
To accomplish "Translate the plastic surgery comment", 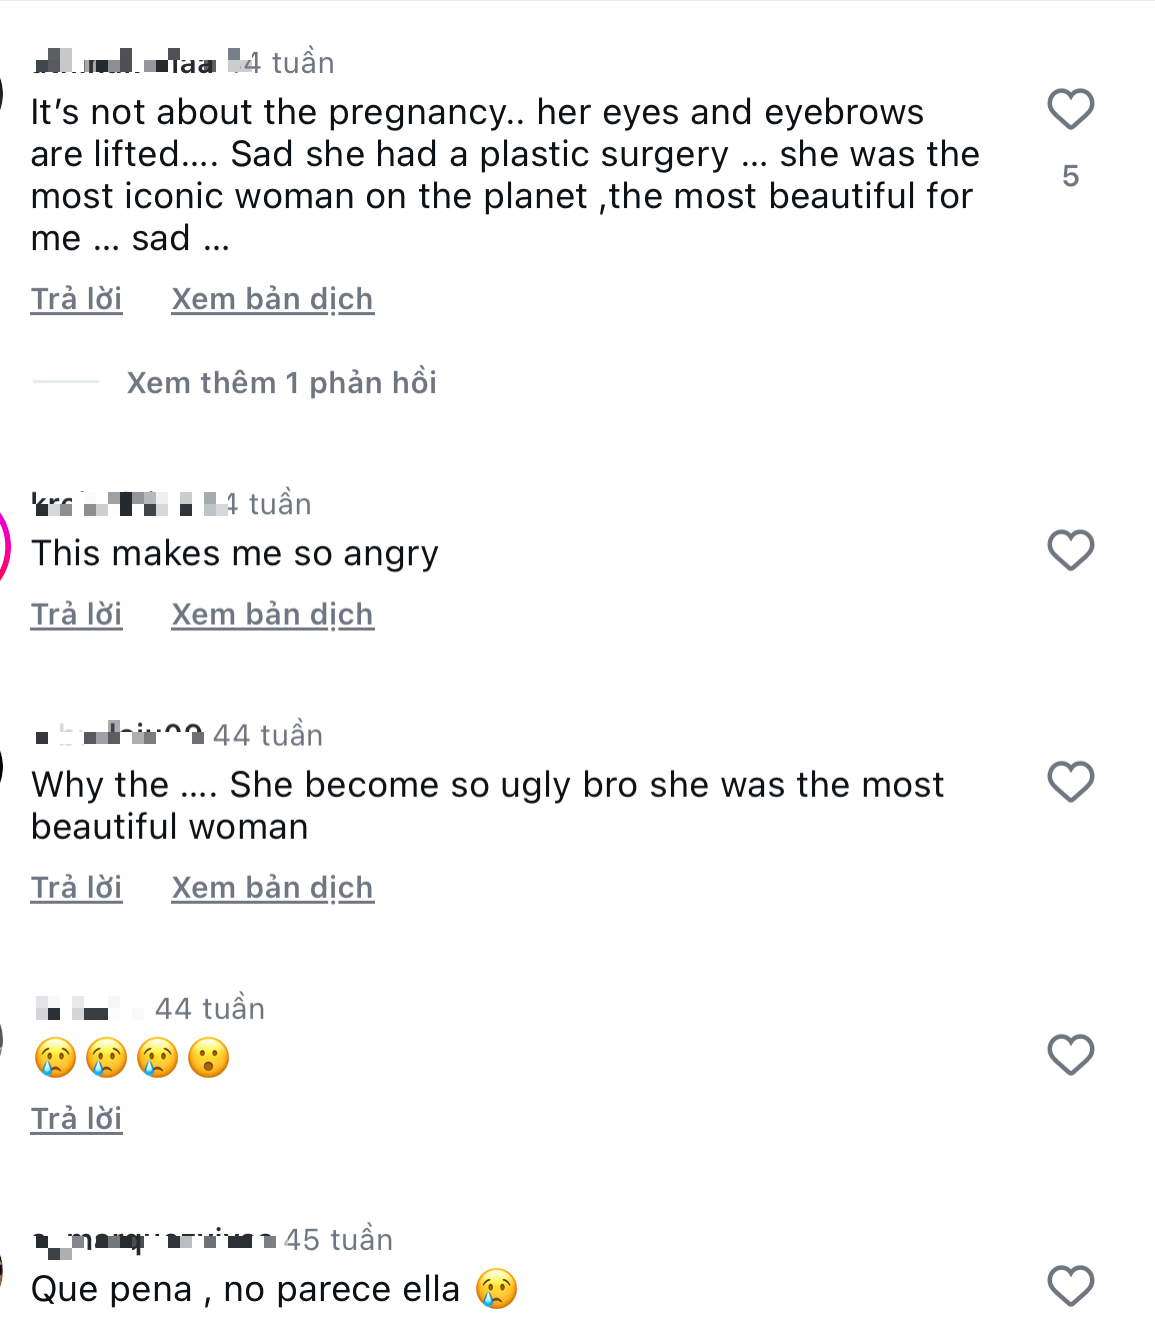I will point(272,299).
